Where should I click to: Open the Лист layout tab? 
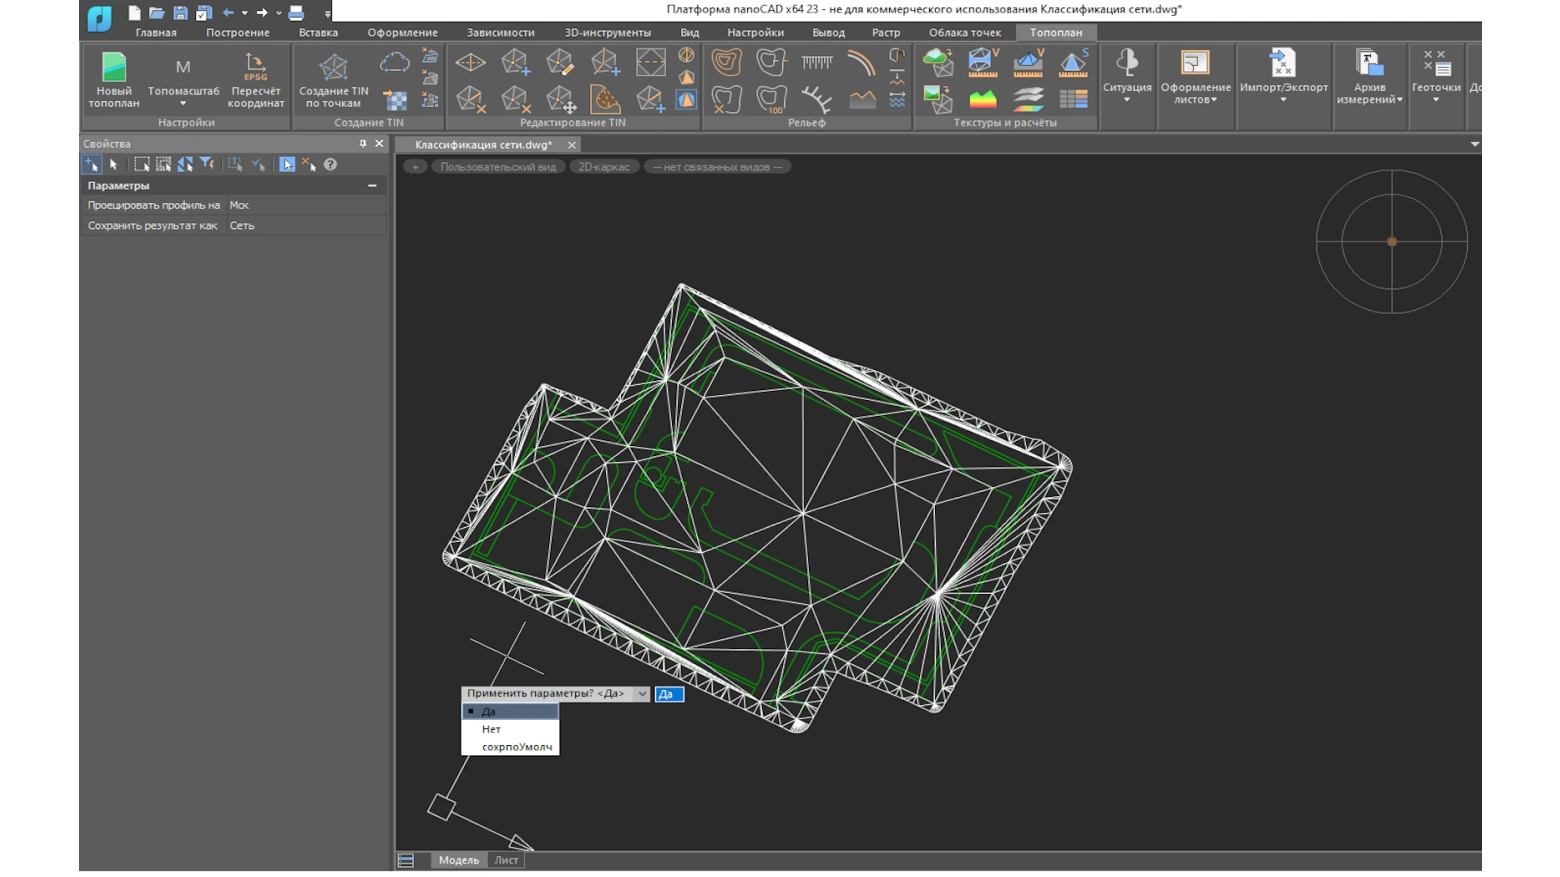(x=506, y=860)
